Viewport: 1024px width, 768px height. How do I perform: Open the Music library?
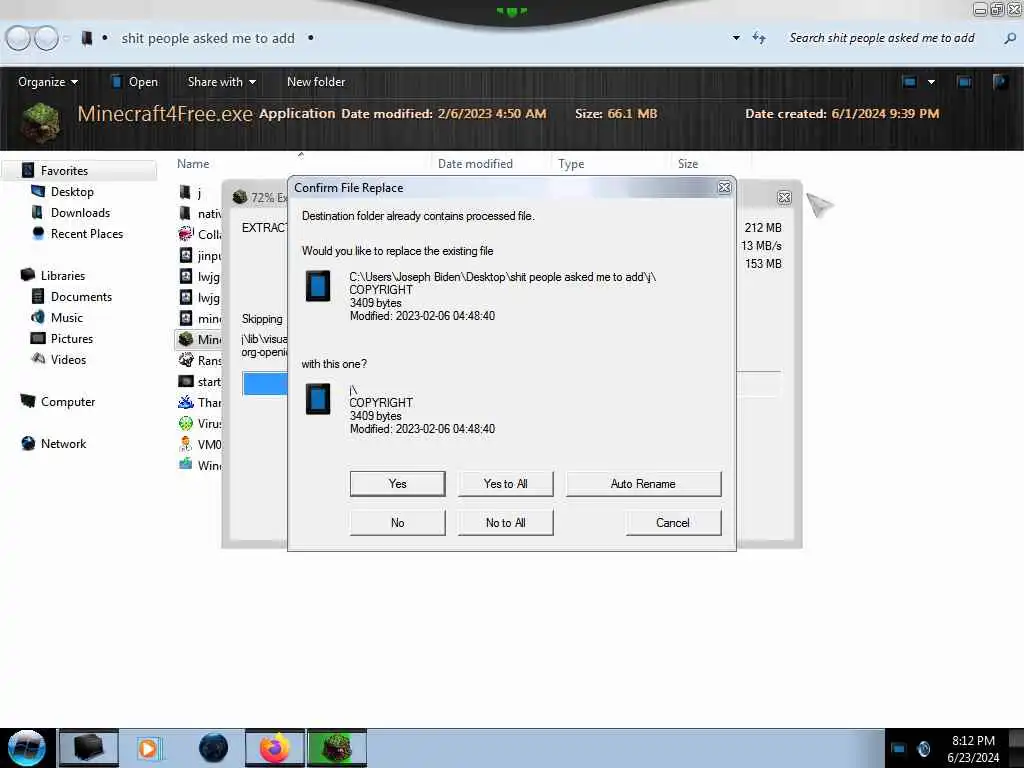click(67, 317)
